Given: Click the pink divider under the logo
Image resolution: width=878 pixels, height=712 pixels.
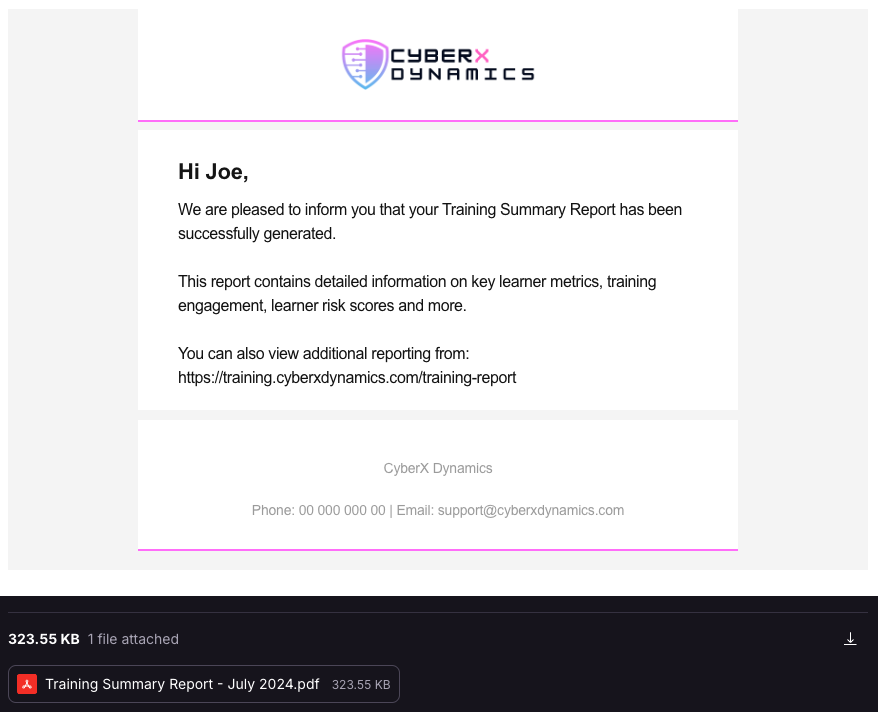Looking at the screenshot, I should 438,120.
